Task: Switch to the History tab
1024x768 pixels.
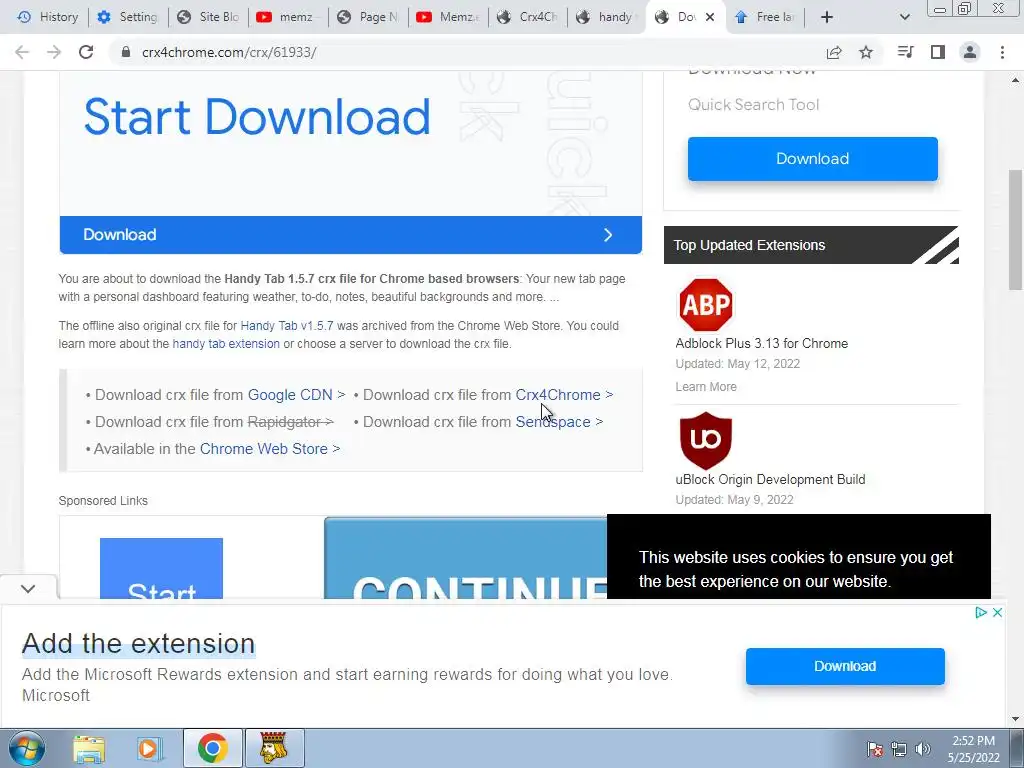Action: [x=47, y=17]
